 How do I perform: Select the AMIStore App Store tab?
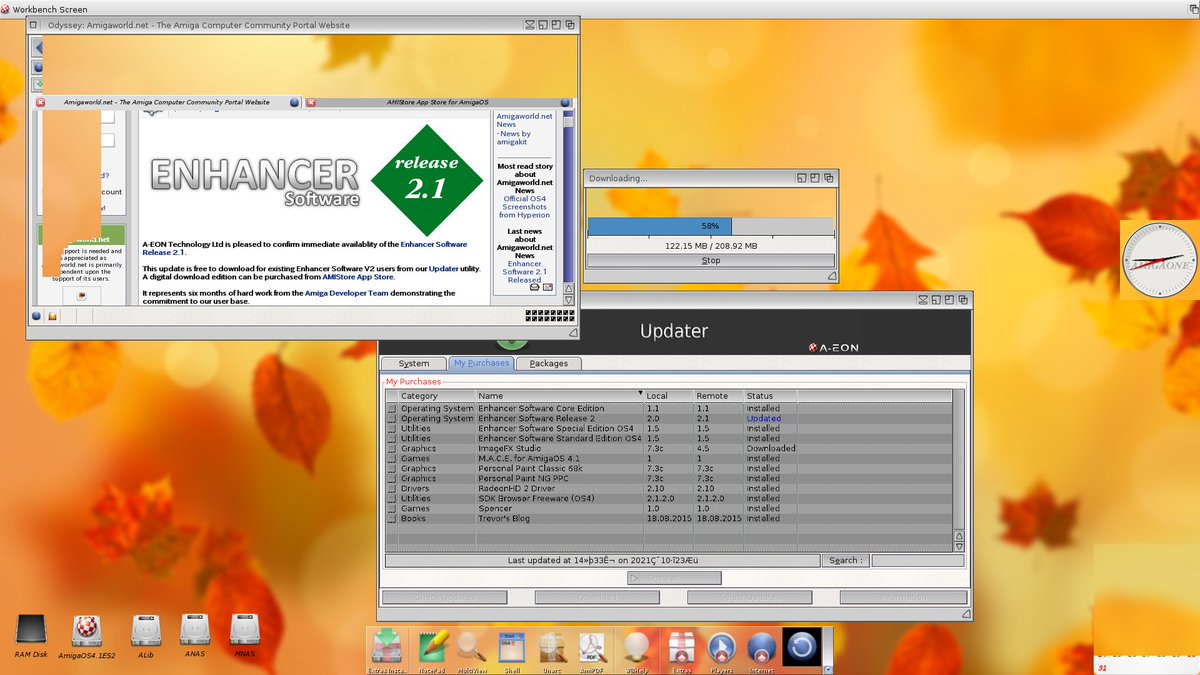coord(436,102)
